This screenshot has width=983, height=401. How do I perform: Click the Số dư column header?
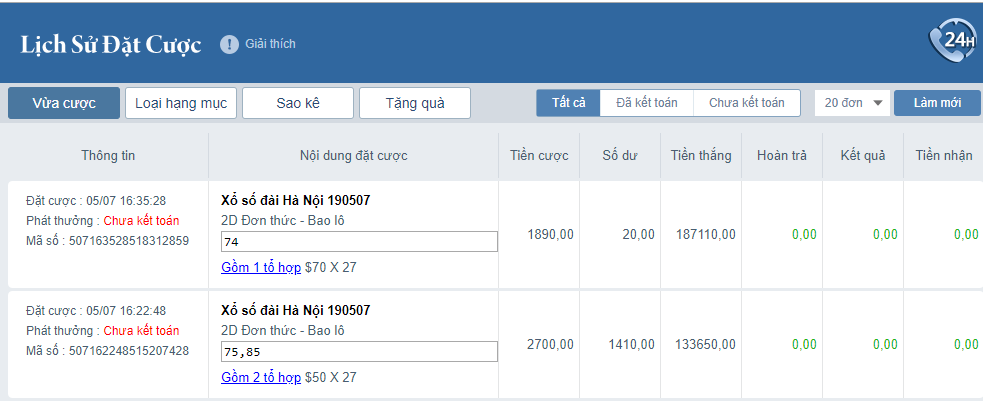pos(620,155)
